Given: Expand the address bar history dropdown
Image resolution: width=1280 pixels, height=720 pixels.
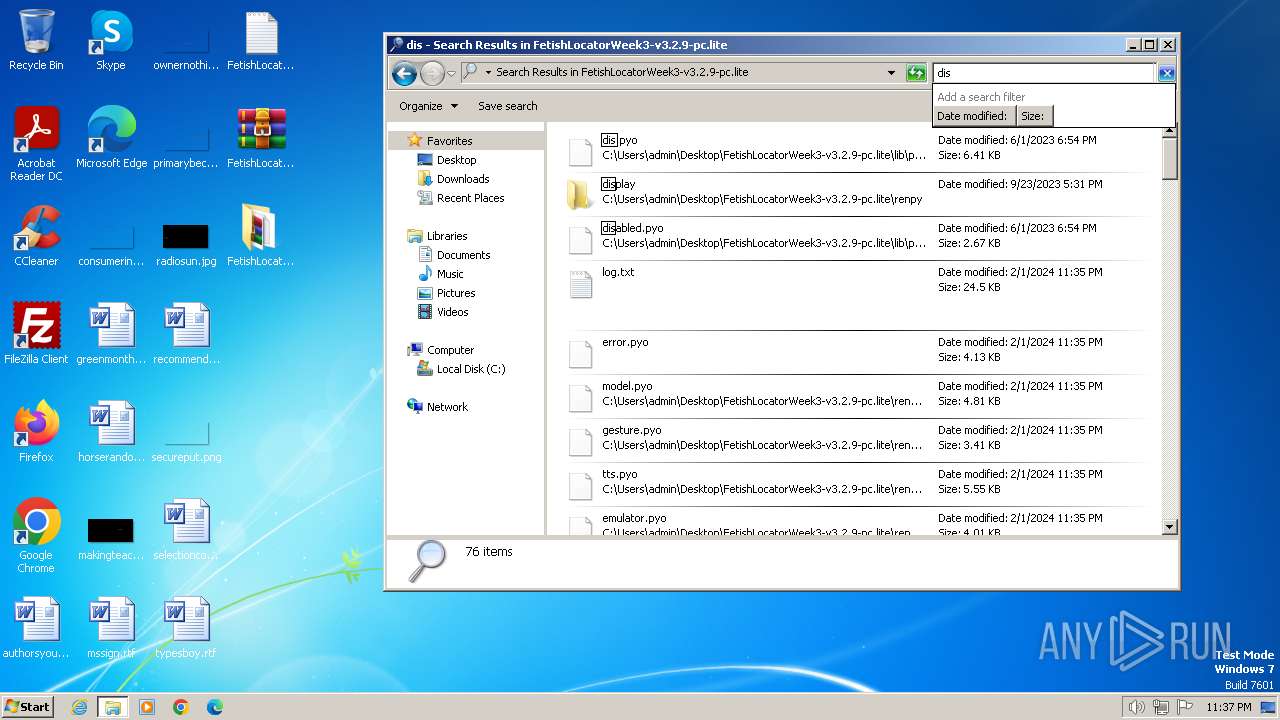Looking at the screenshot, I should coord(891,73).
